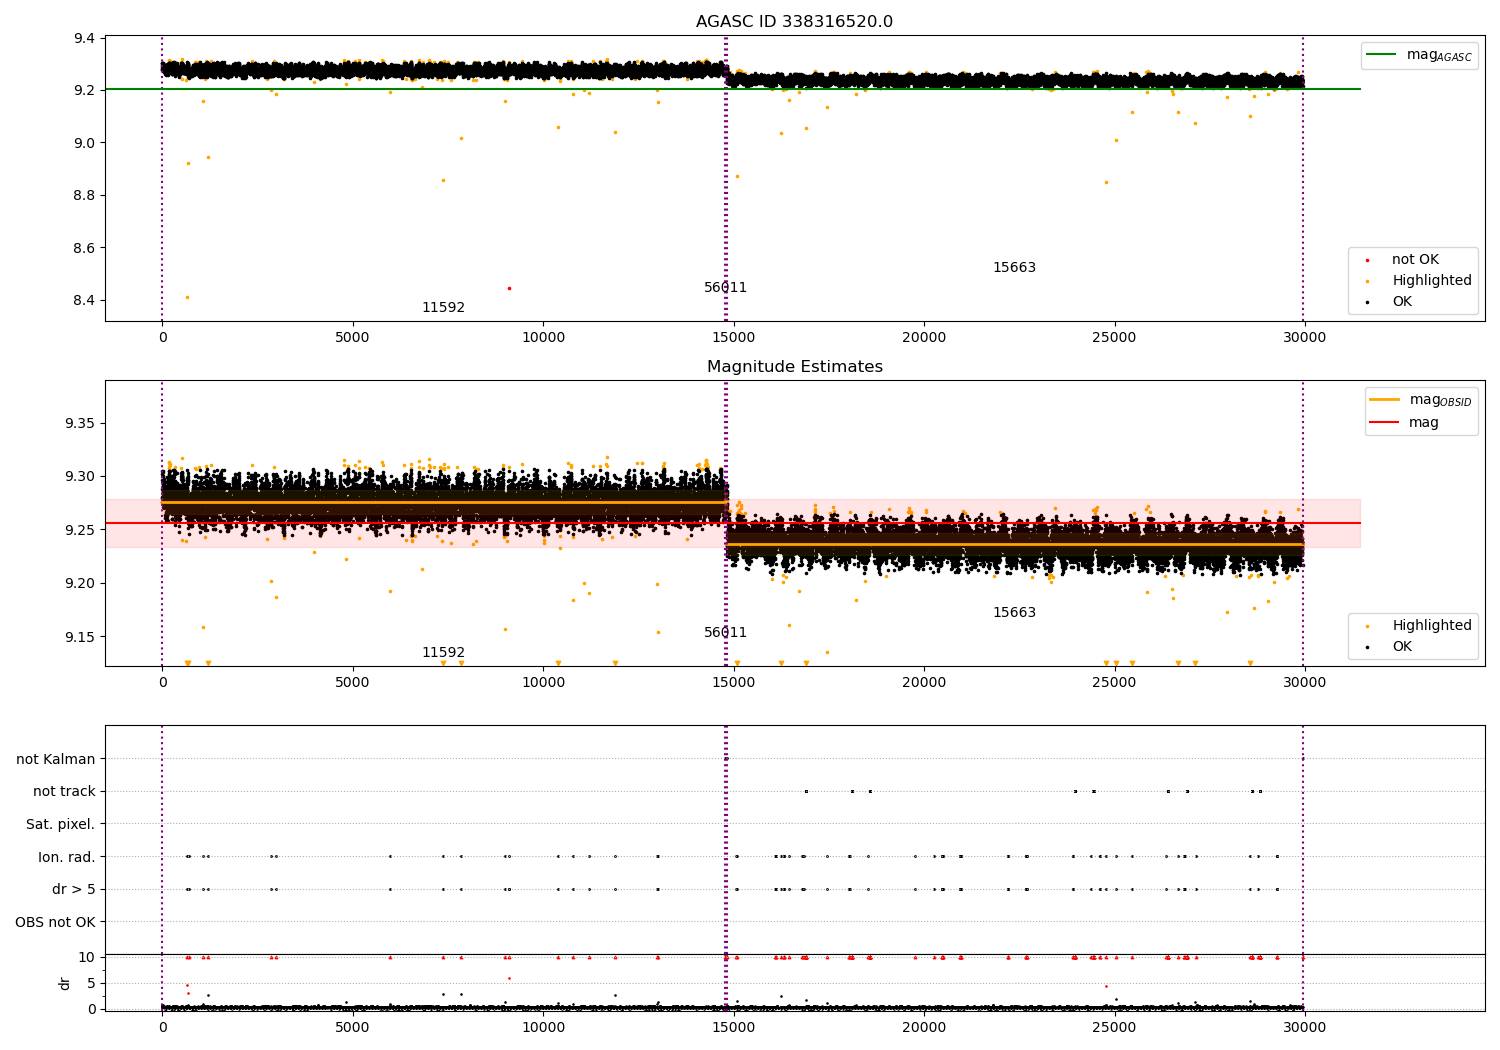Click y-axis tick '9.4' on top plot
The width and height of the screenshot is (1500, 1050).
point(85,39)
